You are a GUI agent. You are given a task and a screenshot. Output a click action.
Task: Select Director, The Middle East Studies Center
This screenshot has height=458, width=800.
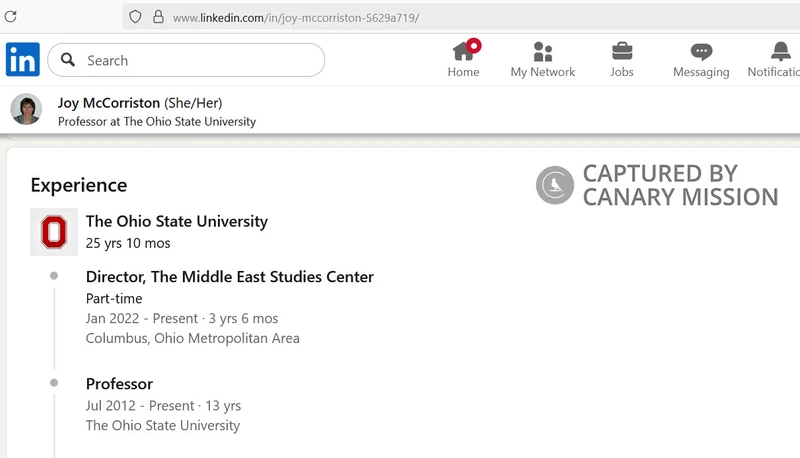tap(230, 277)
